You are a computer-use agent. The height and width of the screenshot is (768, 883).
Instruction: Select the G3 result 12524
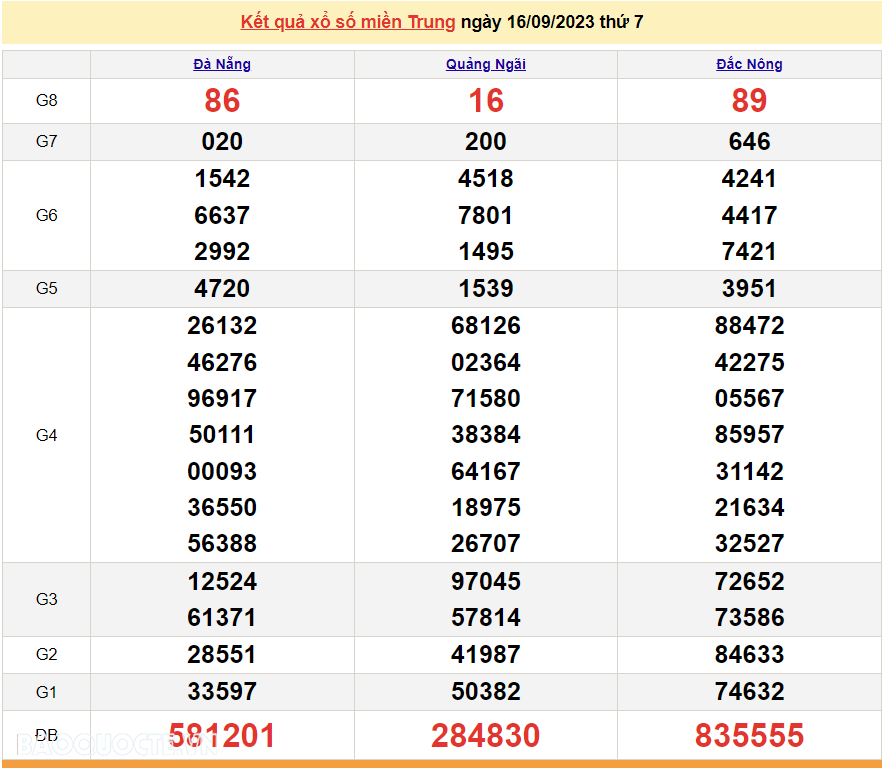(222, 581)
